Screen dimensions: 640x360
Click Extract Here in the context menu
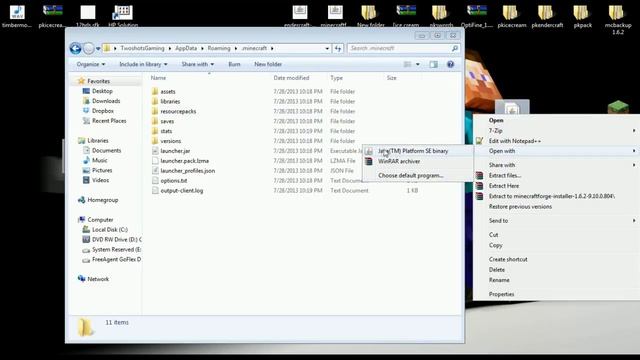point(504,186)
